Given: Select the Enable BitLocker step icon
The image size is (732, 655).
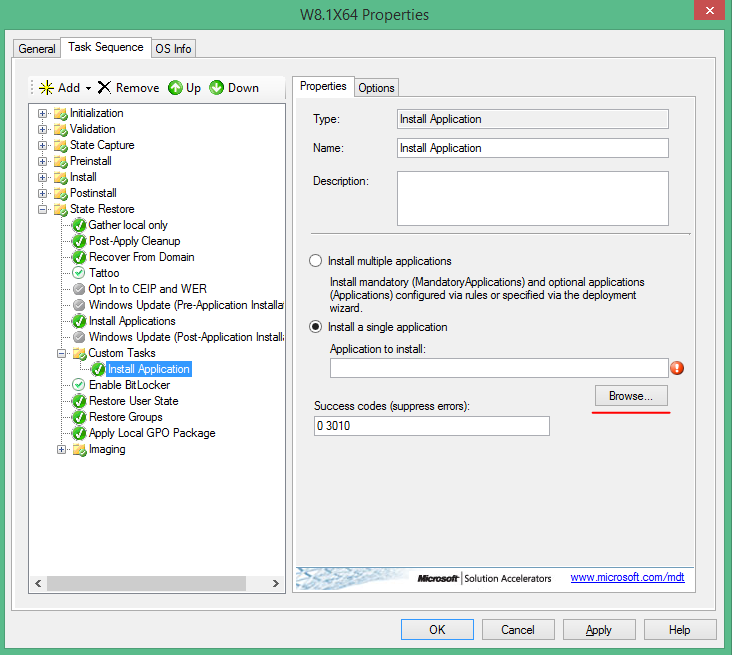Looking at the screenshot, I should click(79, 385).
